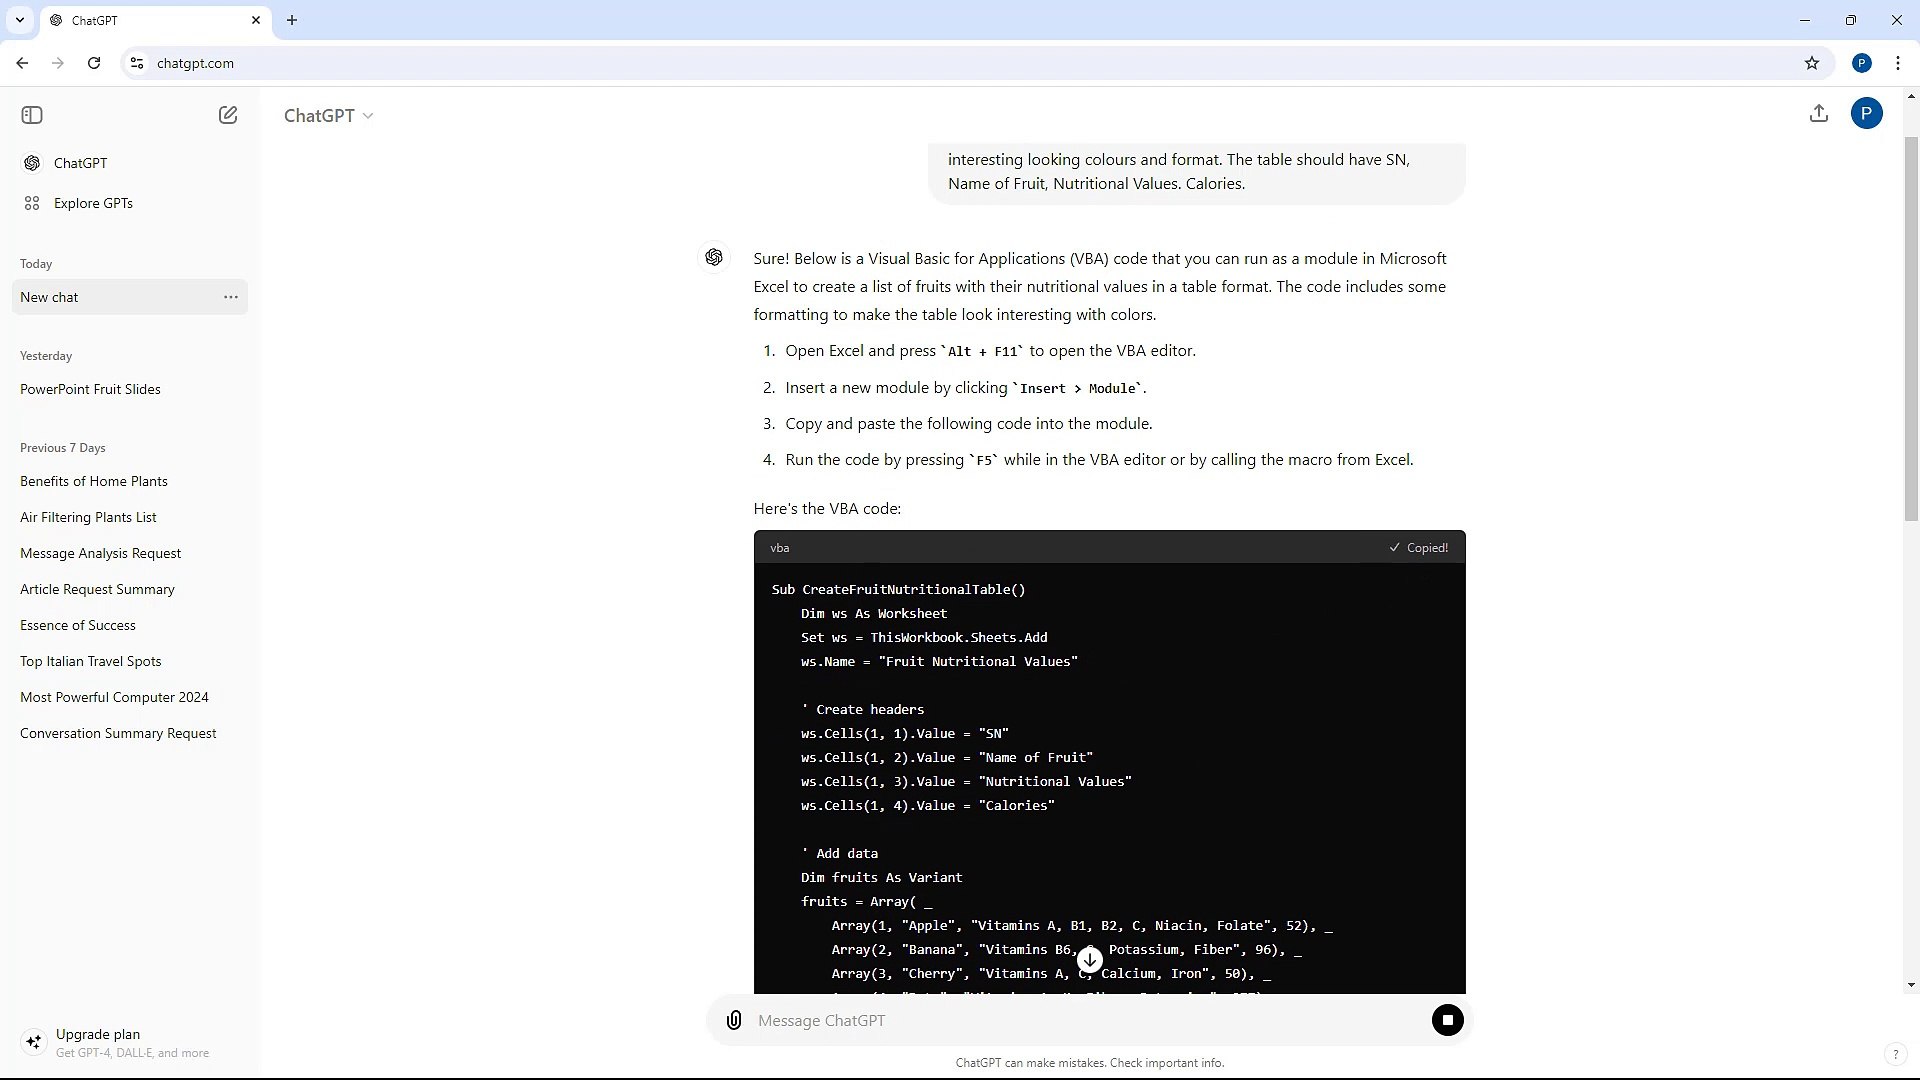Screen dimensions: 1920x1080
Task: Reload the page with refresh icon
Action: pos(94,63)
